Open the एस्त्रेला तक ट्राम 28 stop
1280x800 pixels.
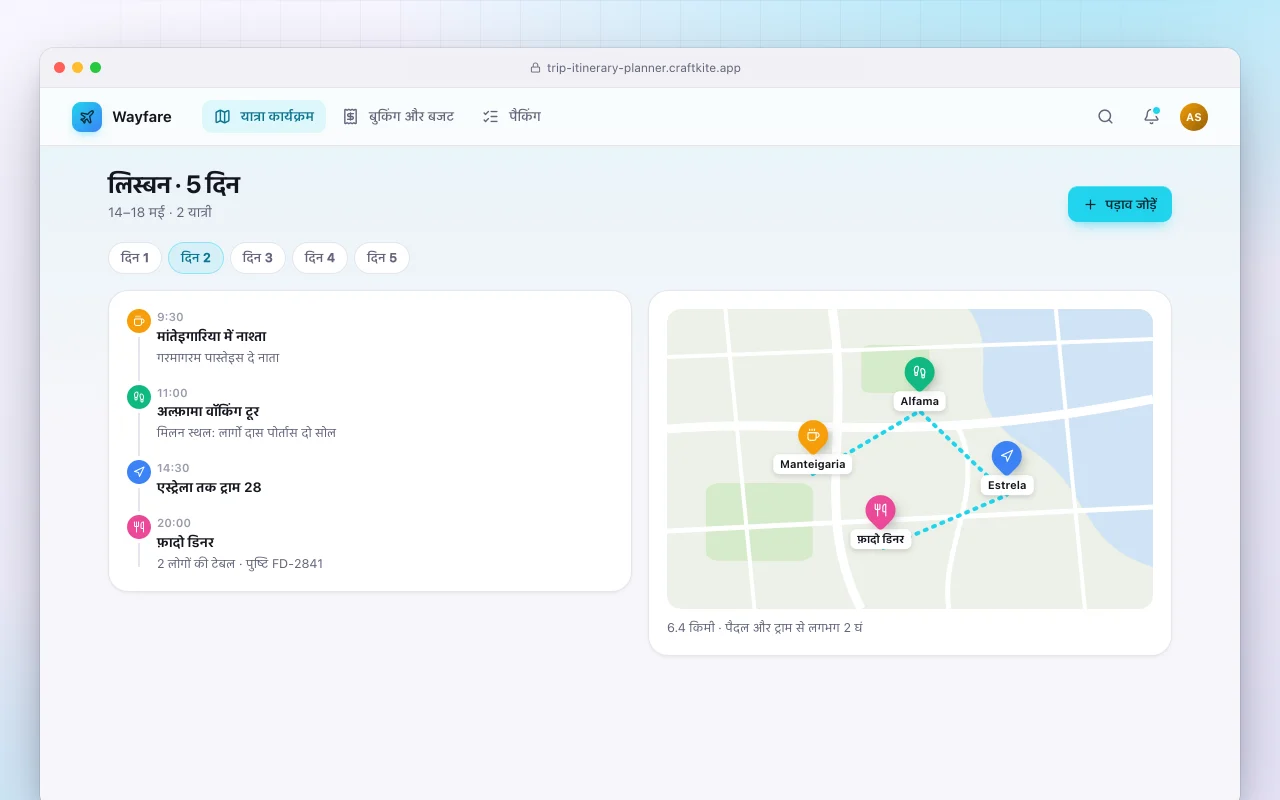tap(209, 488)
